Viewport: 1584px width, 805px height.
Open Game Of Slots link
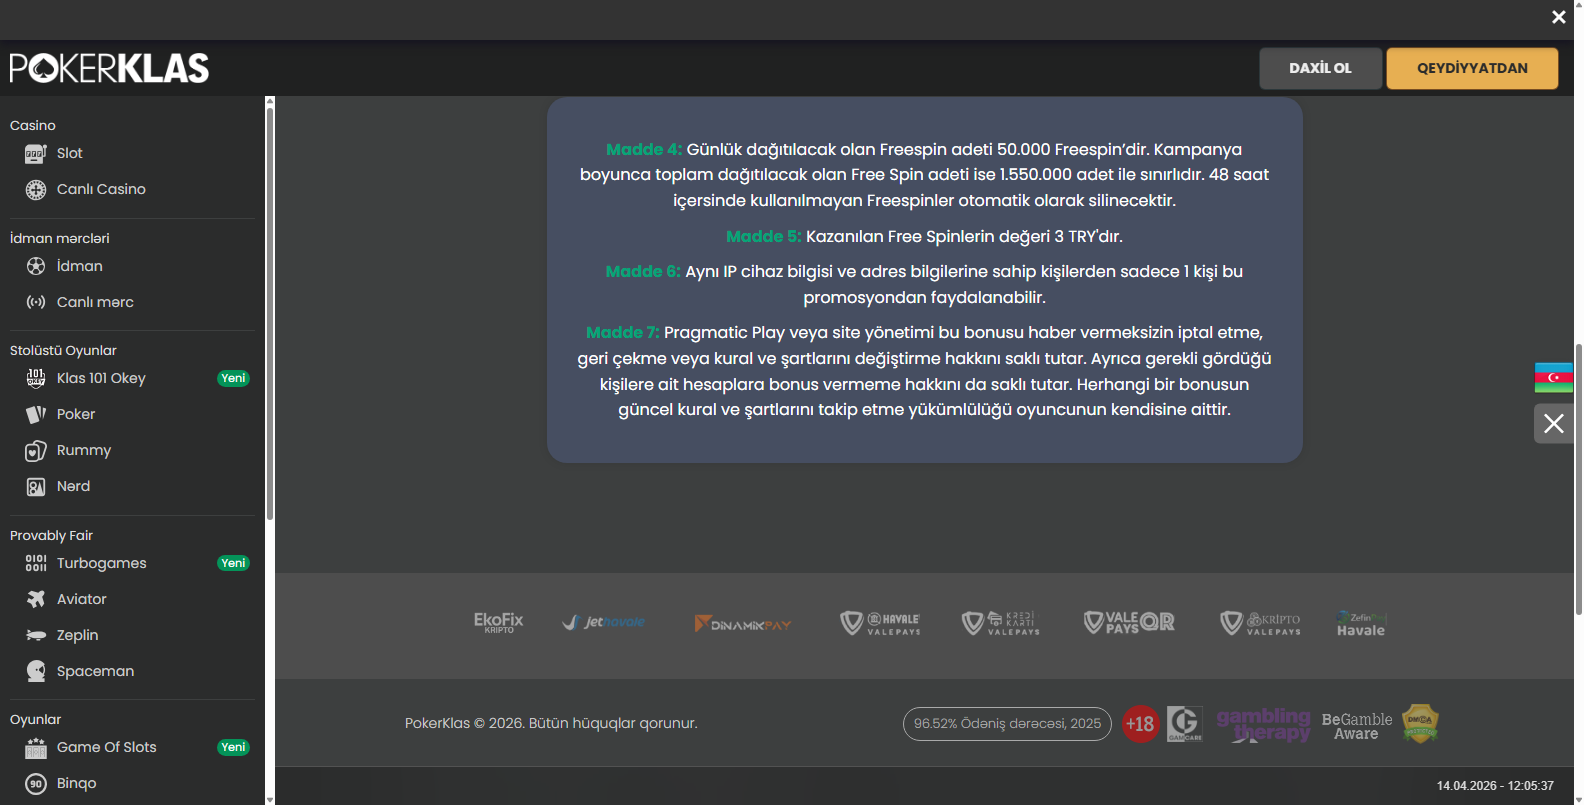106,747
